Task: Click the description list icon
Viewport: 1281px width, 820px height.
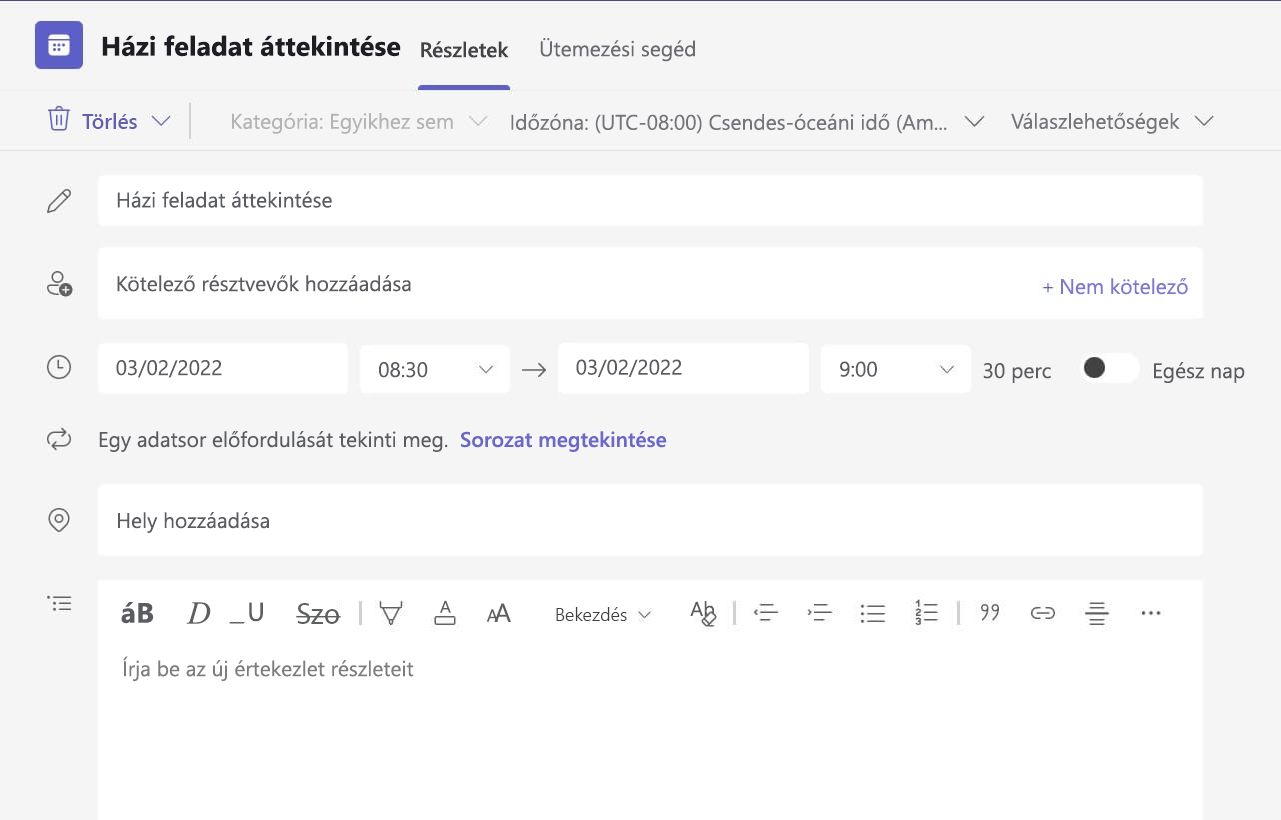Action: 59,604
